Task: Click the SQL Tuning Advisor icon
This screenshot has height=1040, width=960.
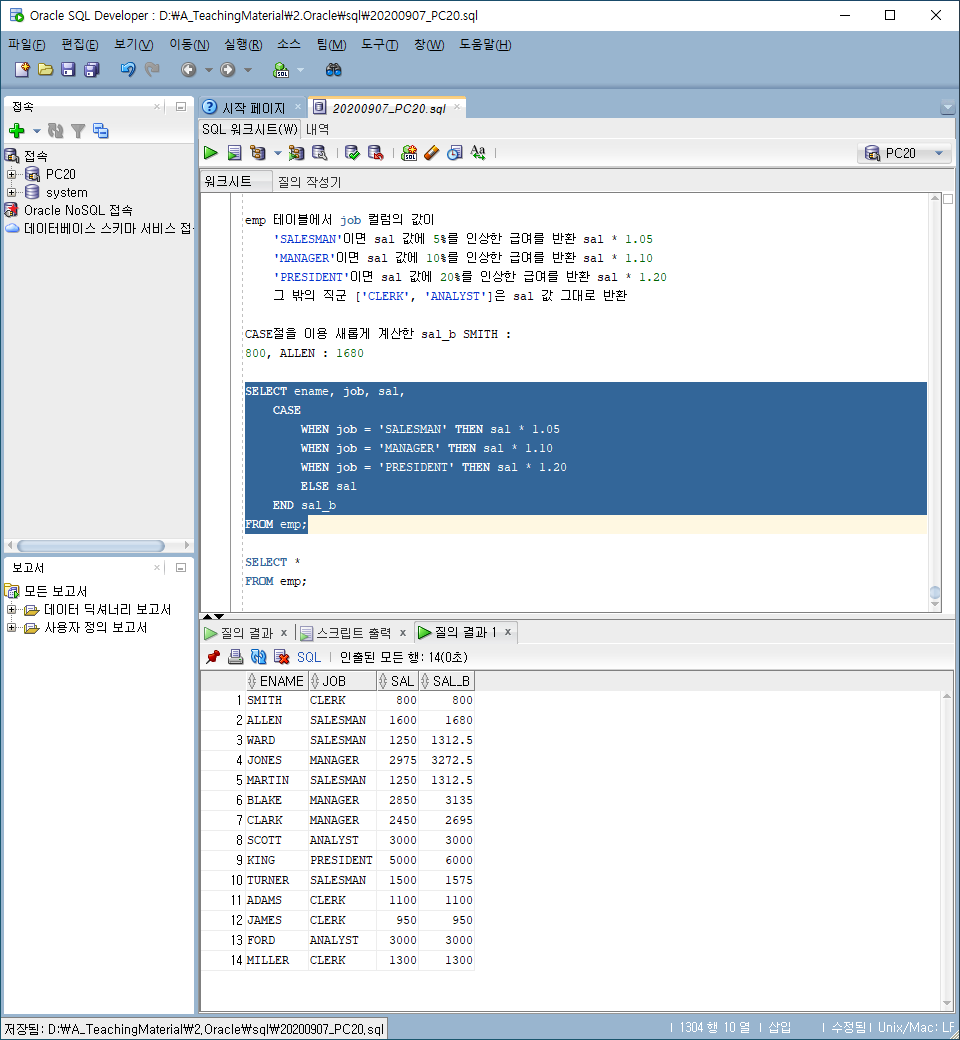Action: pyautogui.click(x=320, y=153)
